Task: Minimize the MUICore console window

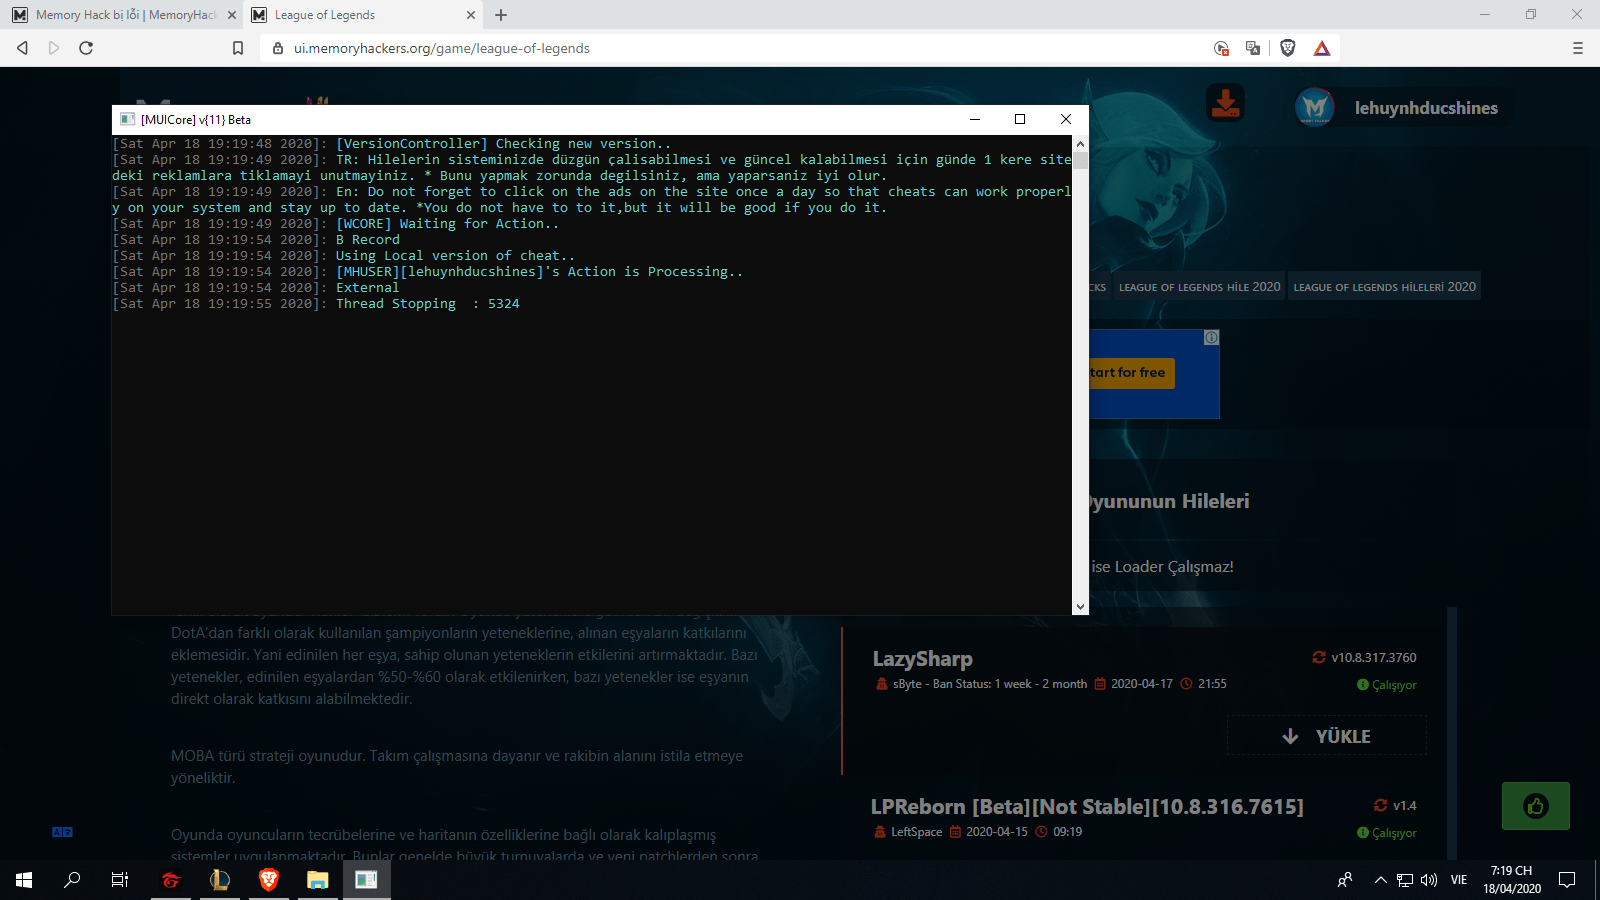Action: click(x=975, y=119)
